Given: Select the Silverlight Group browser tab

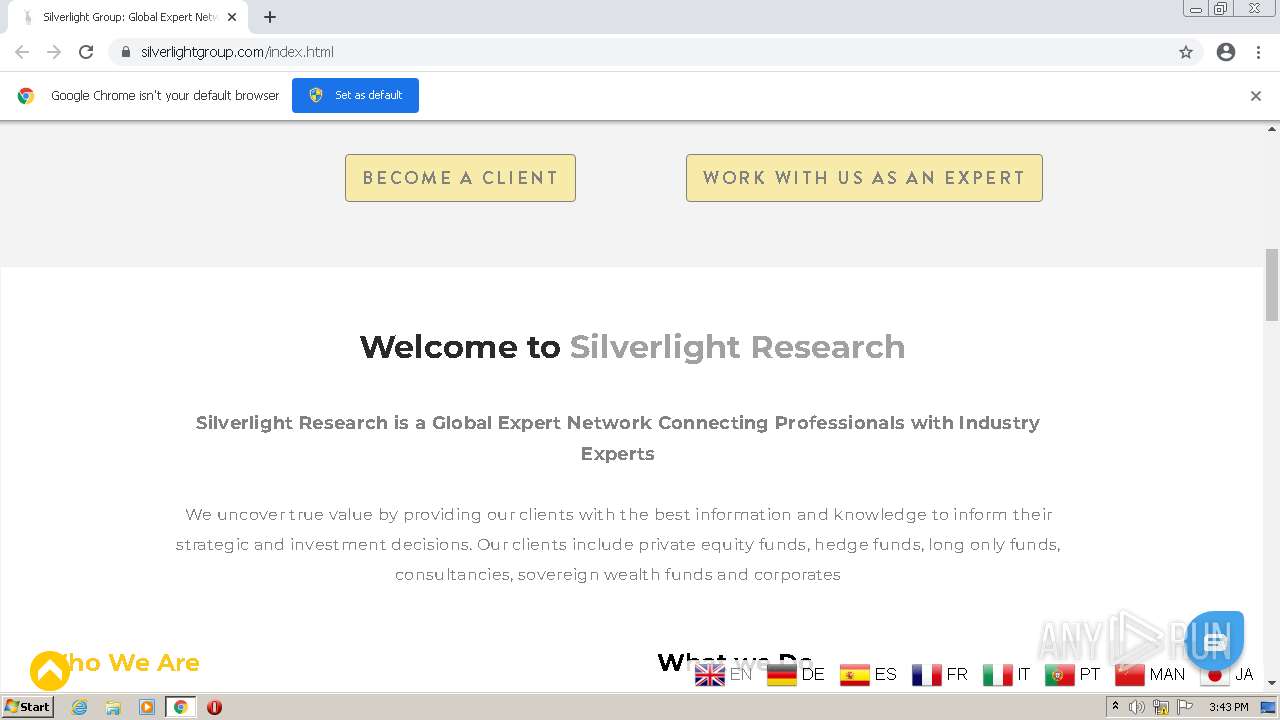Looking at the screenshot, I should coord(128,17).
